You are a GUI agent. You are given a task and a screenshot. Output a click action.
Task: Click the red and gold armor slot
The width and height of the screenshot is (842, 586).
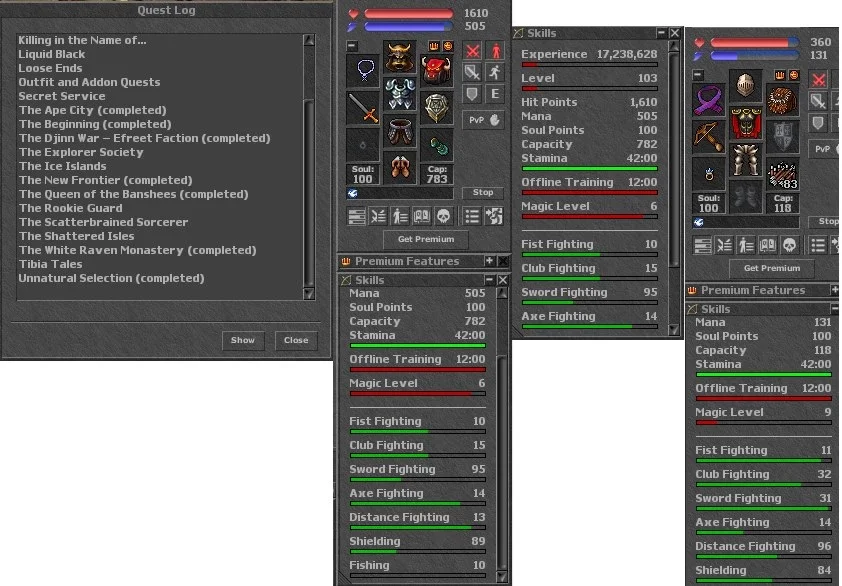[745, 123]
